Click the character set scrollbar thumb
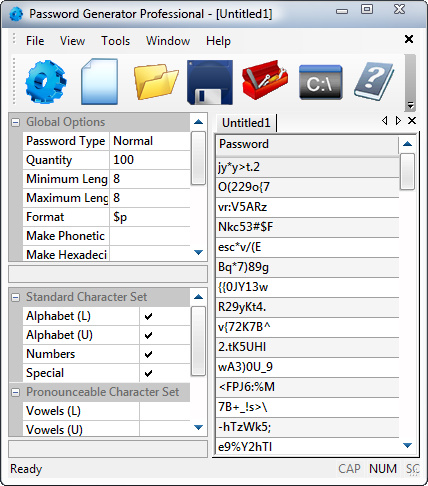 198,341
